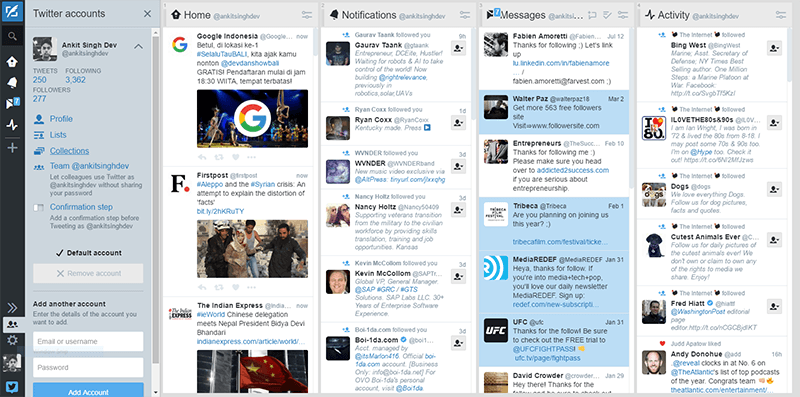View the 277 followers count

point(40,98)
